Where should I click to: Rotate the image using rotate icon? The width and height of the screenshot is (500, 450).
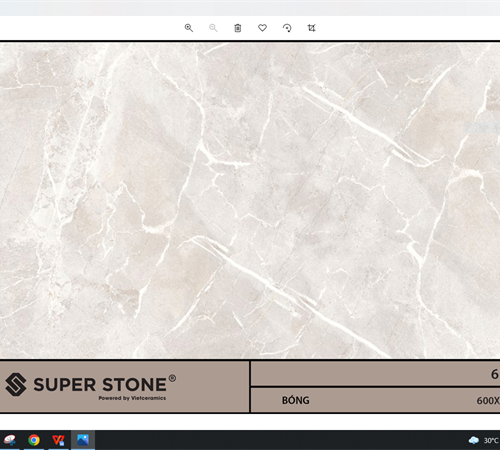point(287,28)
